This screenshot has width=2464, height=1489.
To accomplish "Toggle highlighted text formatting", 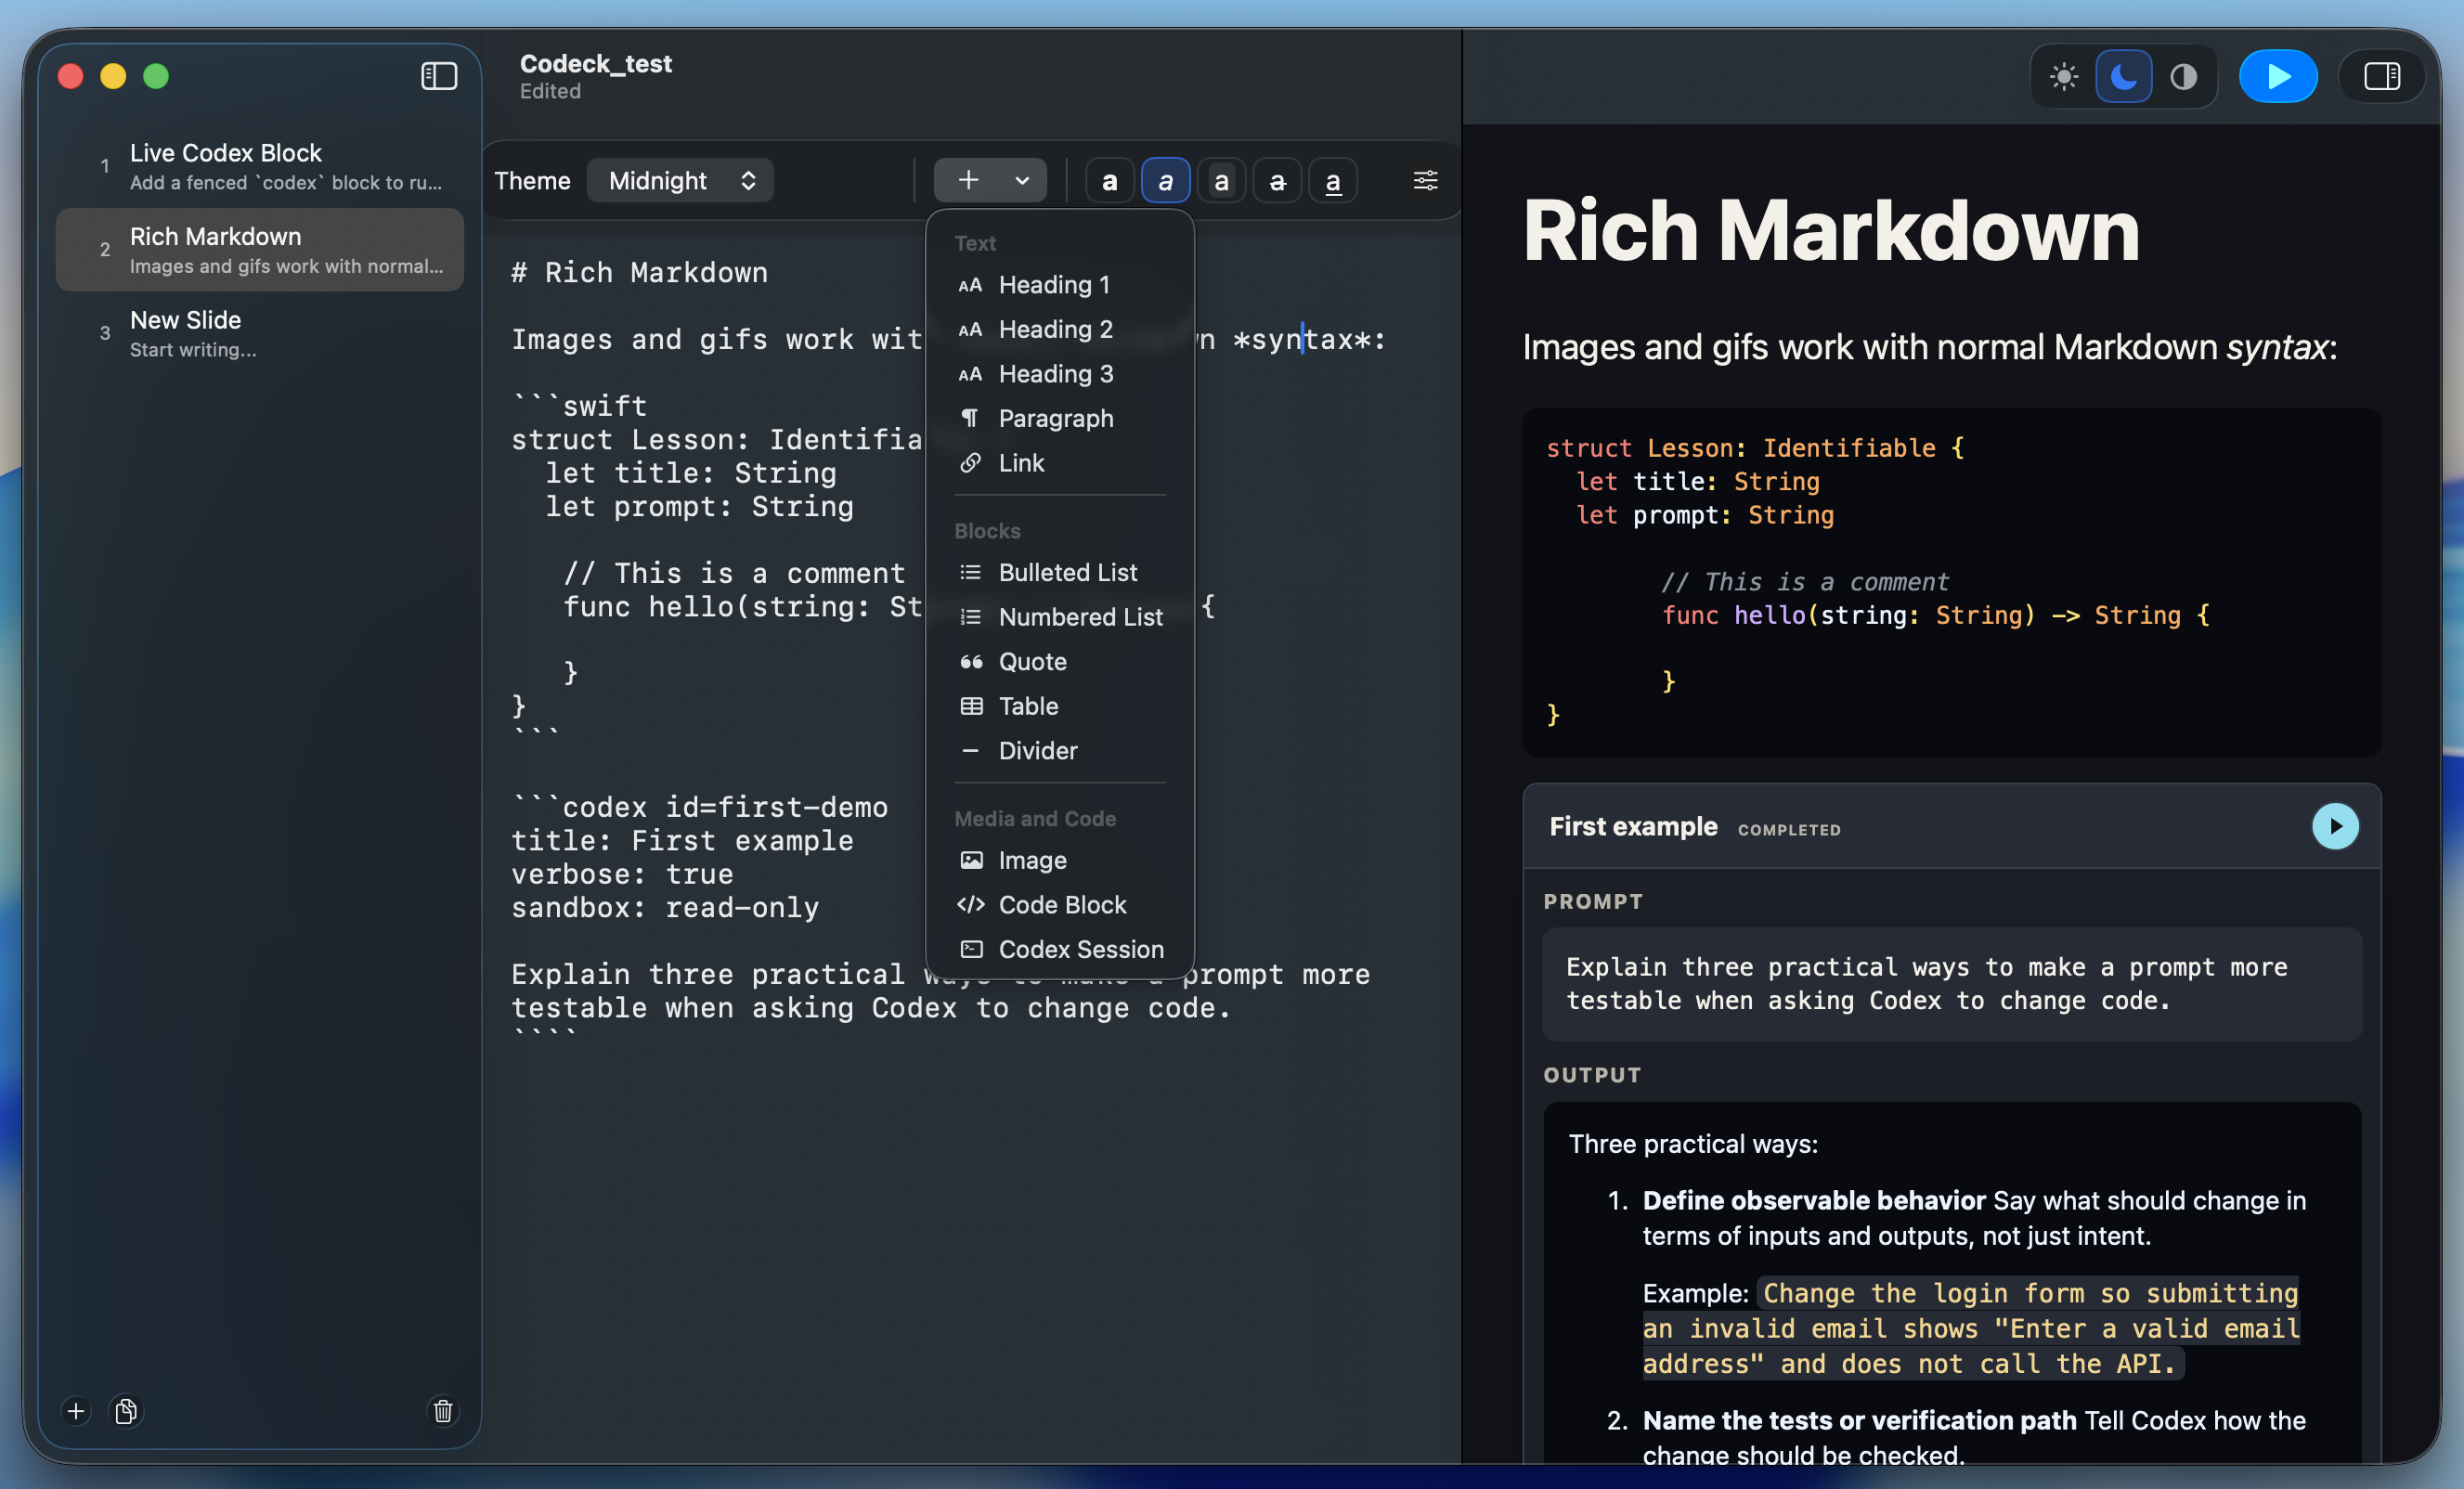I will (x=1221, y=181).
